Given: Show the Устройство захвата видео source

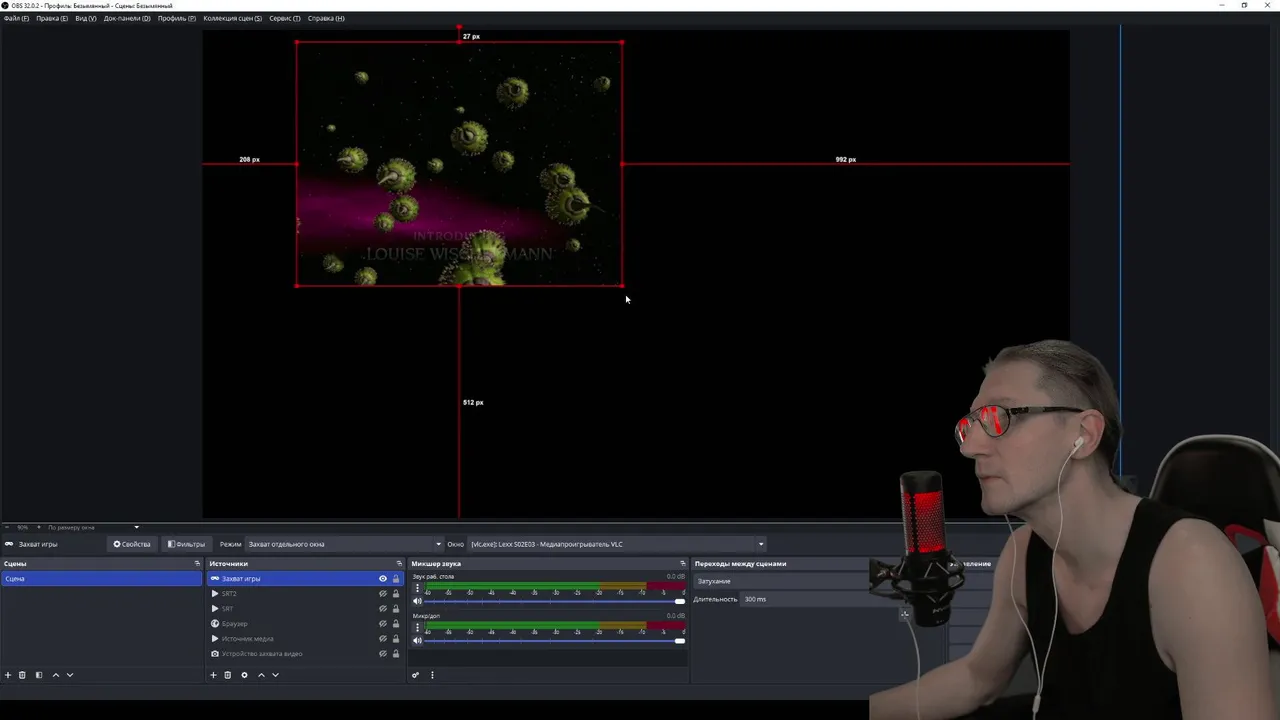Looking at the screenshot, I should click(382, 654).
